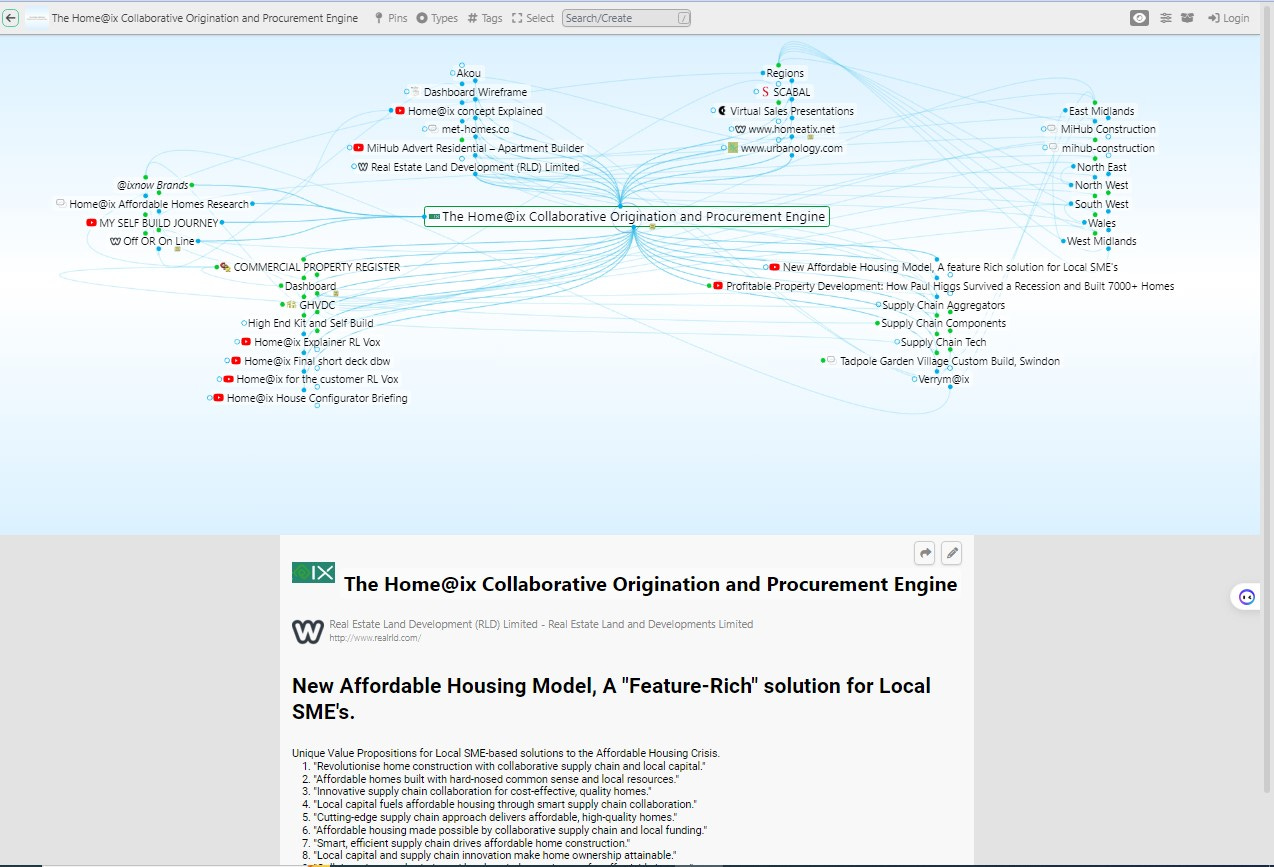Screen dimensions: 1274x867
Task: Click the icon beside the GHVDC thought
Action: pyautogui.click(x=291, y=305)
